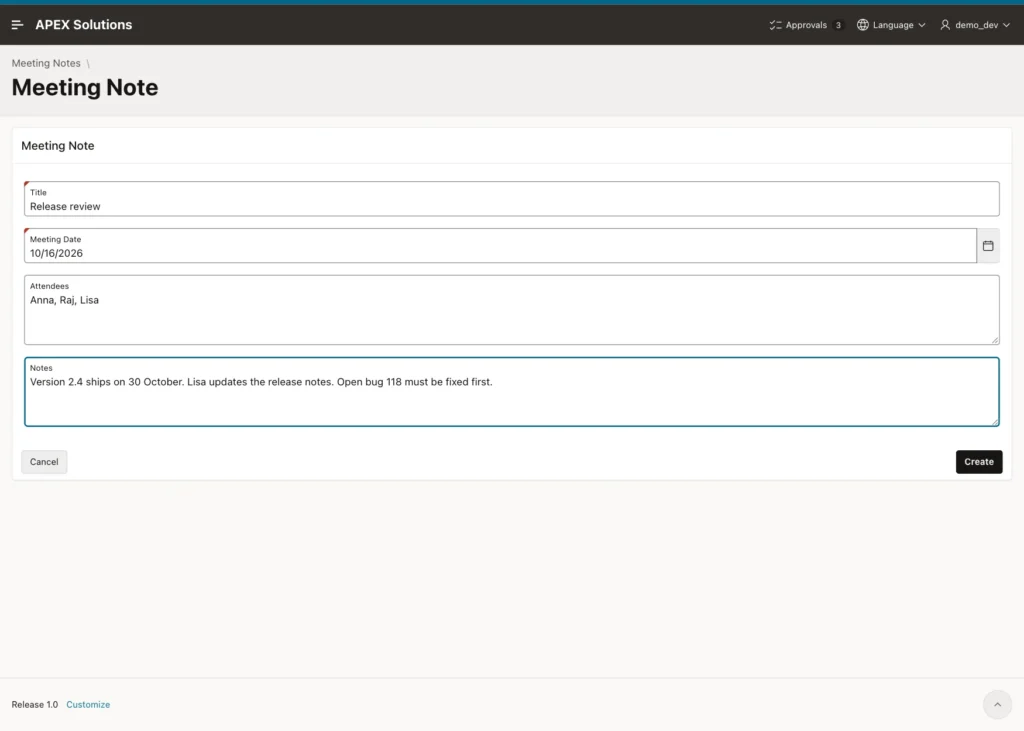Grab the Attendees textarea resize handle

(x=995, y=340)
